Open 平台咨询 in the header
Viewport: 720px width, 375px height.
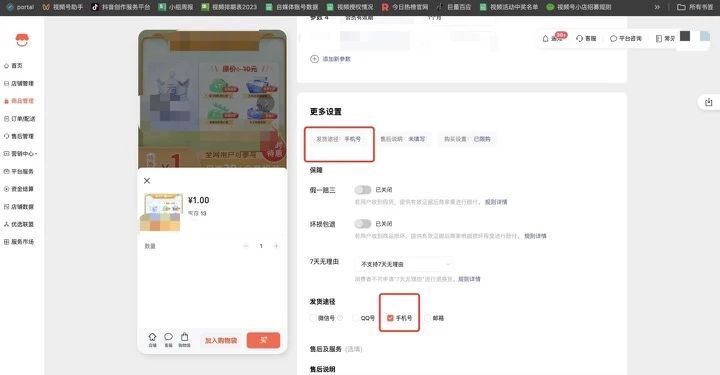coord(625,39)
